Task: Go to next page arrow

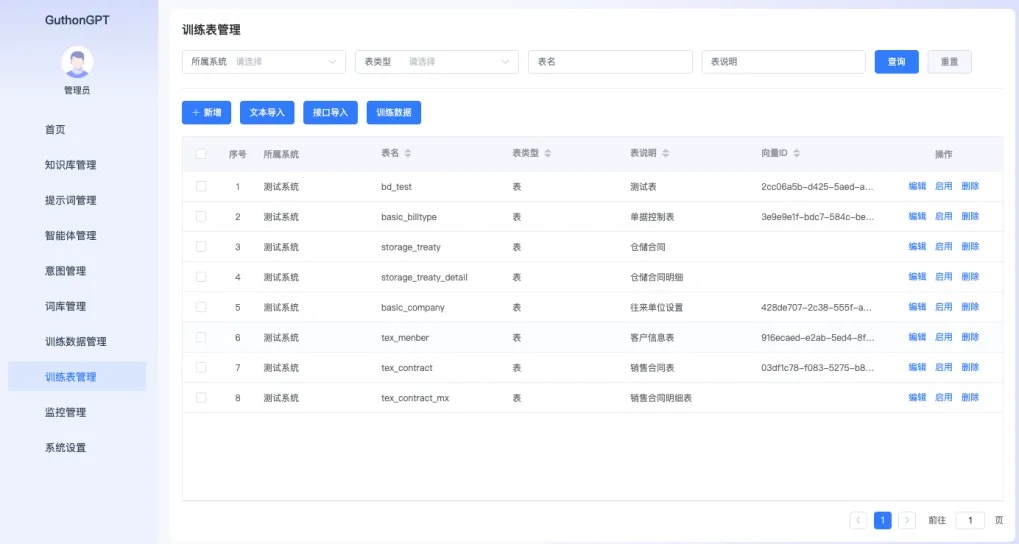Action: pyautogui.click(x=907, y=520)
